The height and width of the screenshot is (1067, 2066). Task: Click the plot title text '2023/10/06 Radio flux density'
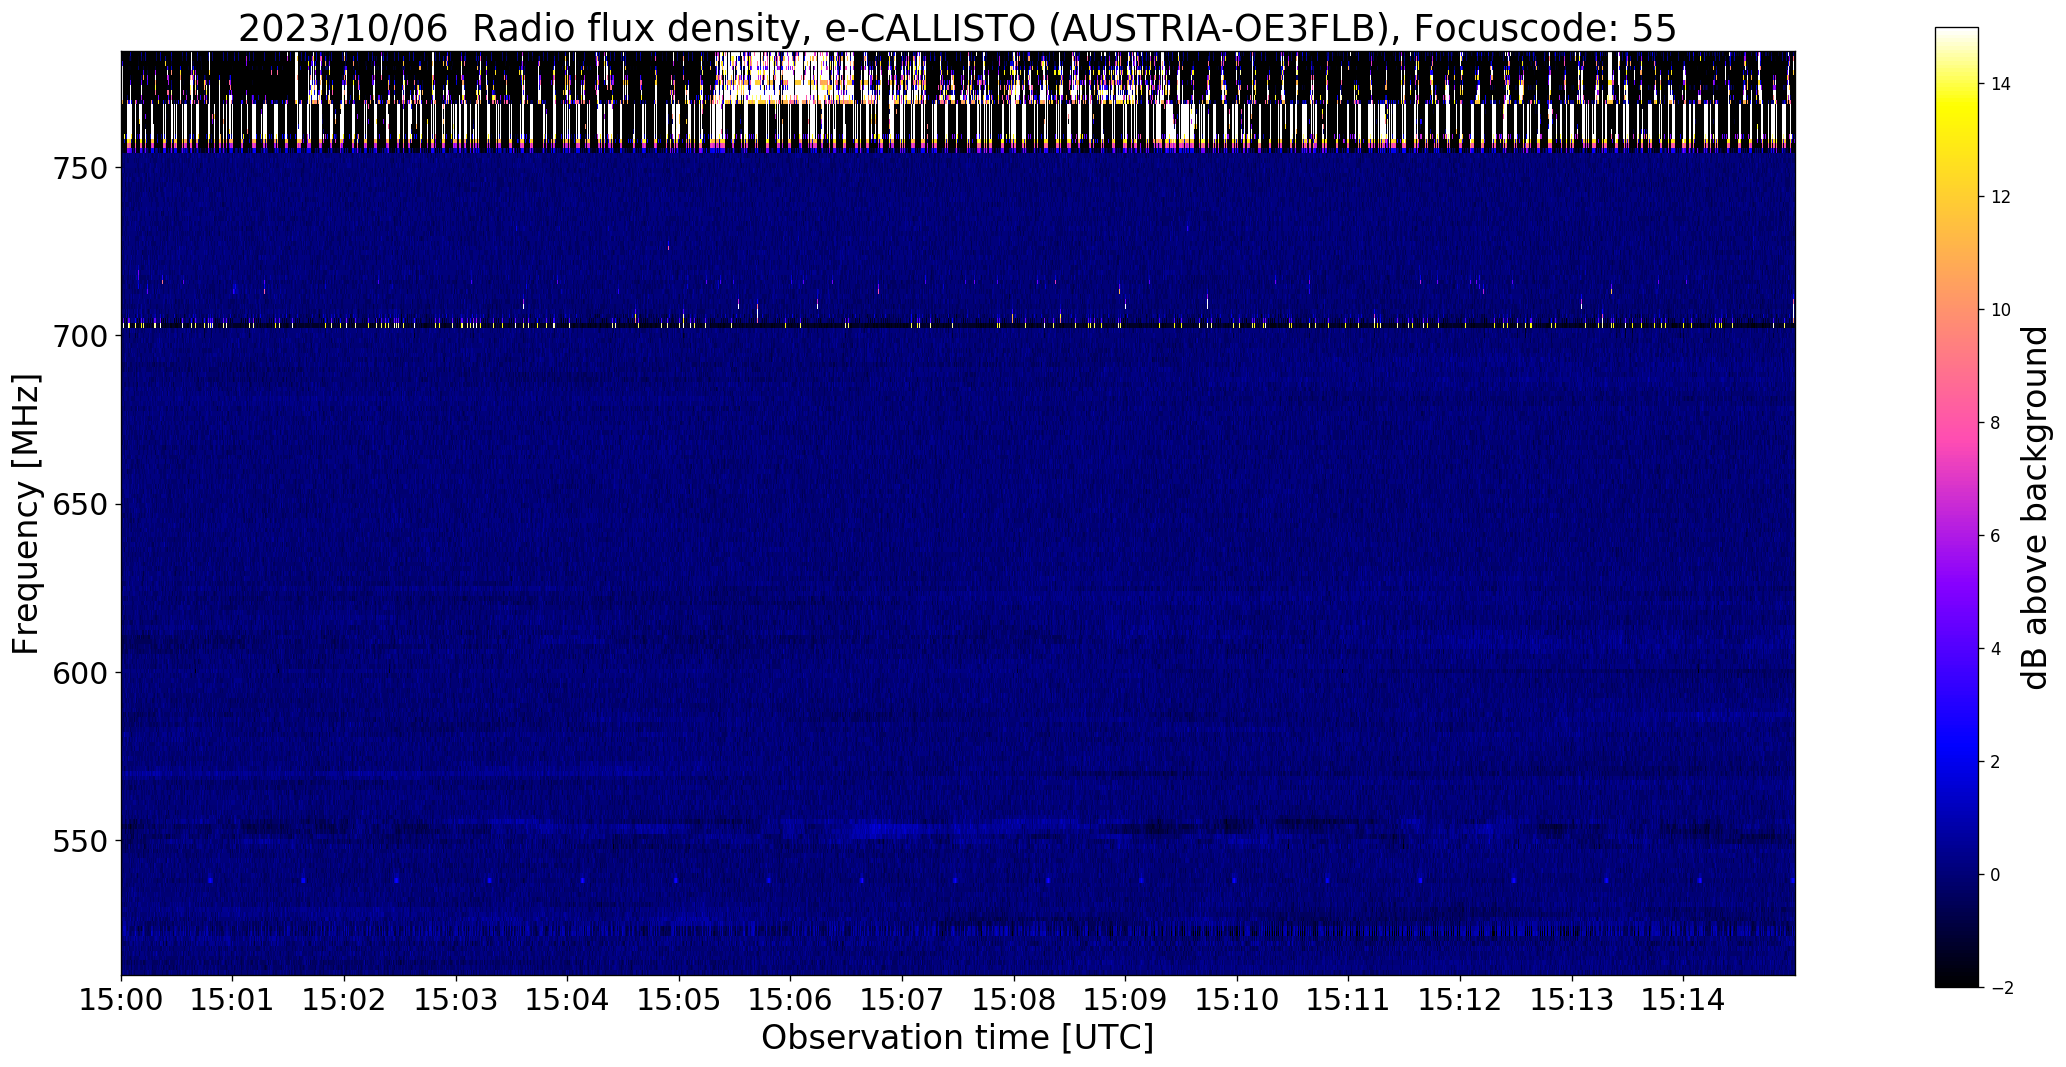pyautogui.click(x=524, y=29)
